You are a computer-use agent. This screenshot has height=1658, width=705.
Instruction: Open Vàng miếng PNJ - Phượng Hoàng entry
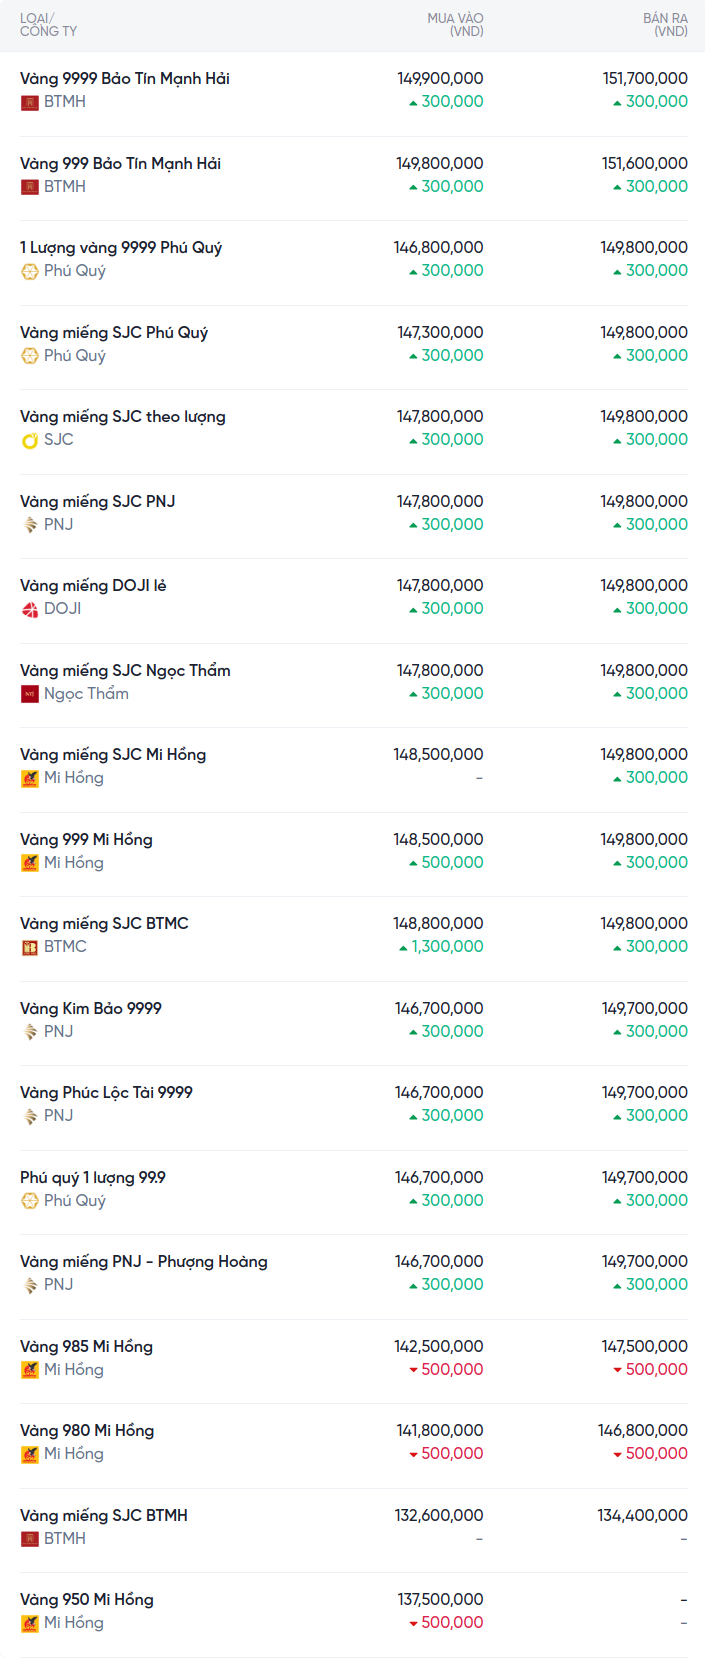144,1261
